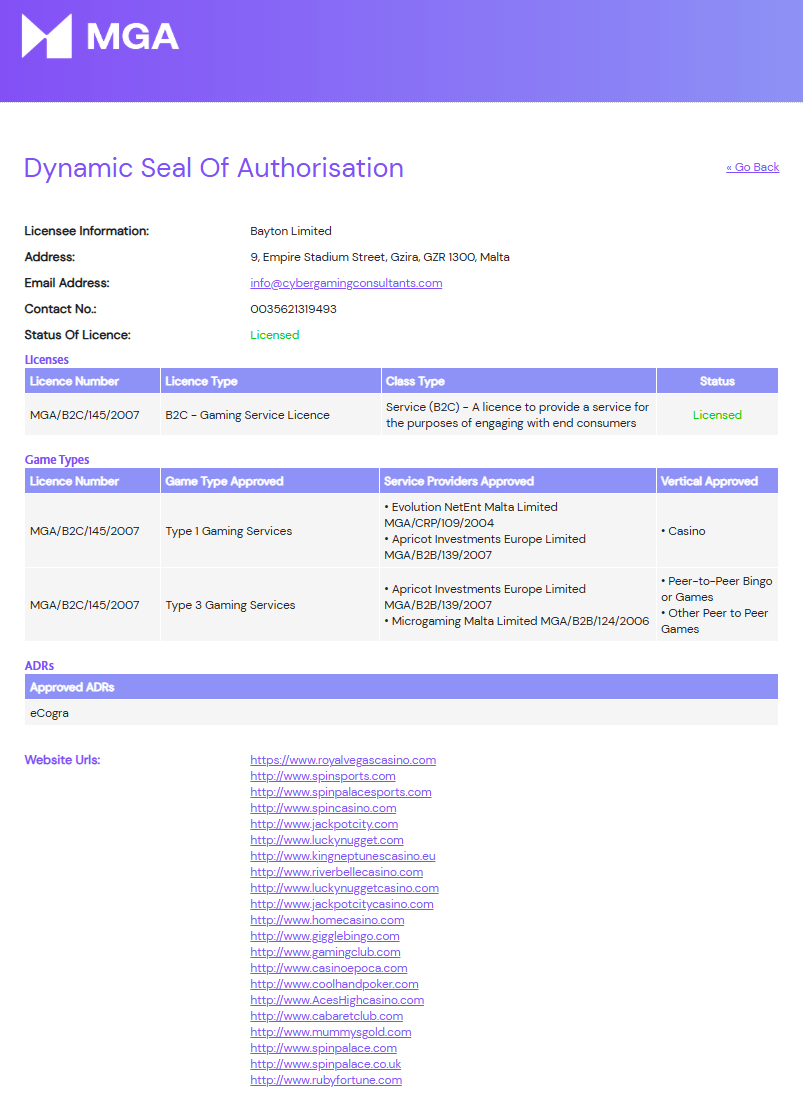
Task: Click Type 3 Gaming Services cell
Action: (270, 605)
